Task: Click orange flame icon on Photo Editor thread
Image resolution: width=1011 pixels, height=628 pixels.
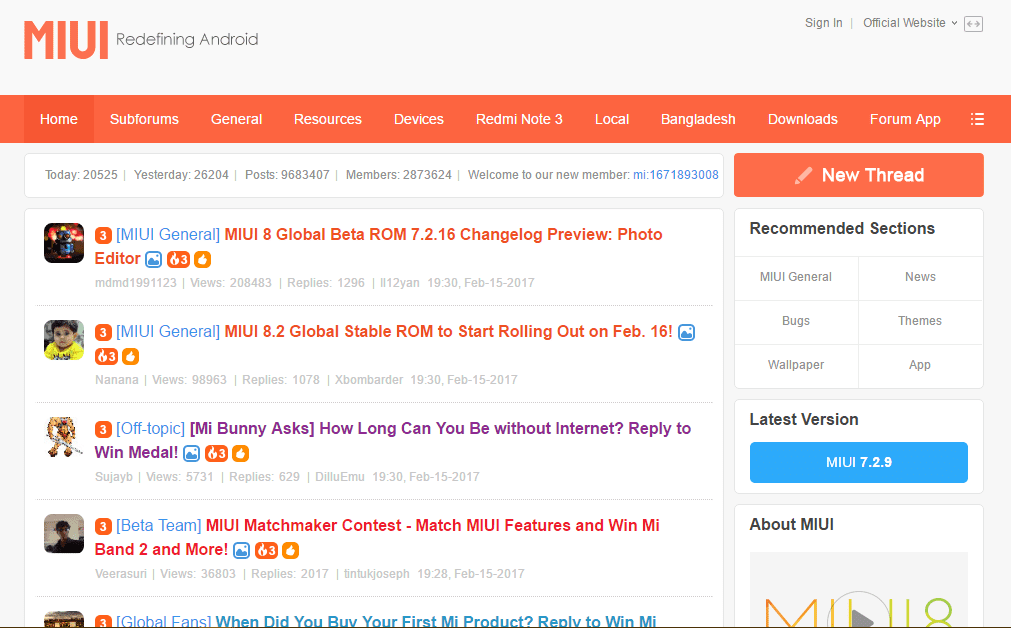Action: tap(202, 259)
